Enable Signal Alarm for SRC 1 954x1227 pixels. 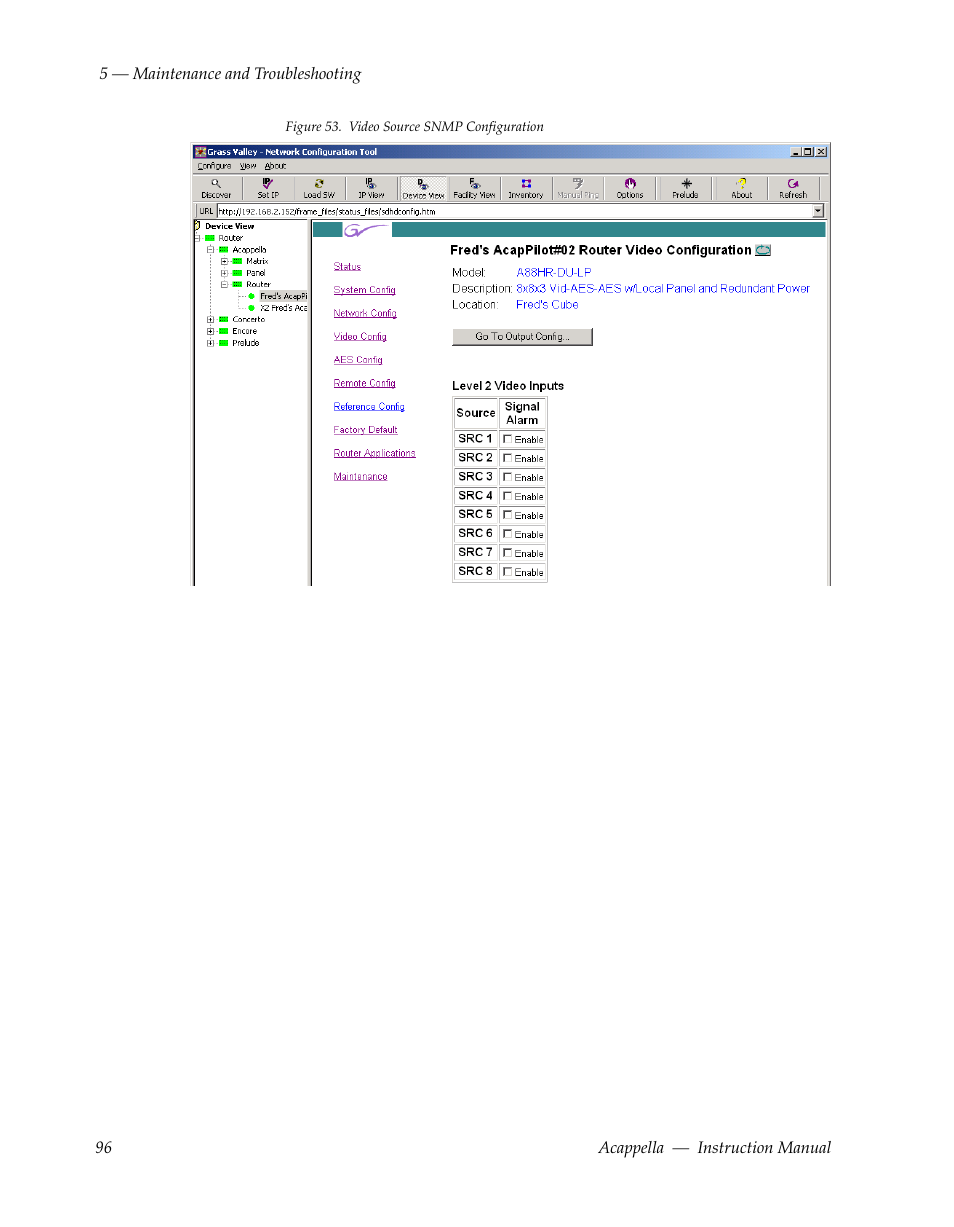pyautogui.click(x=508, y=439)
